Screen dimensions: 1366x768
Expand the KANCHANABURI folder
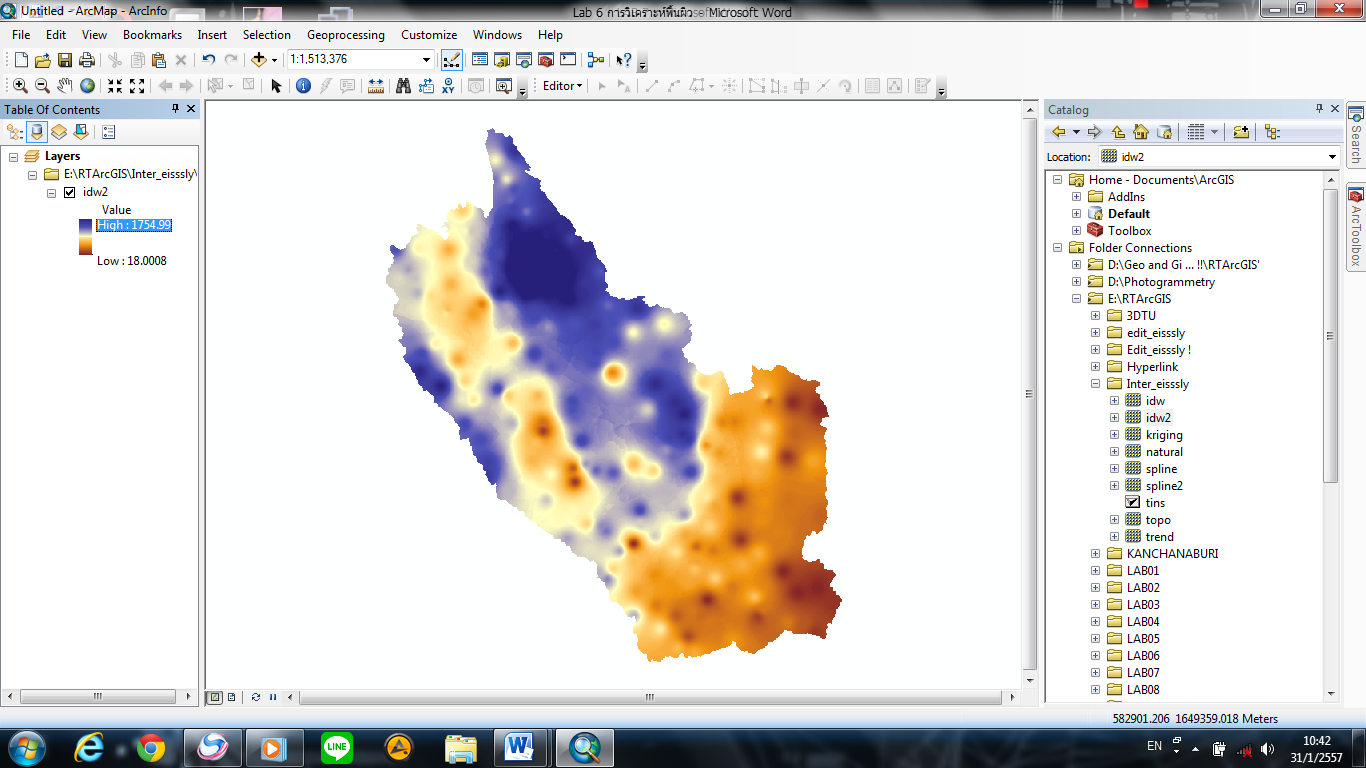pyautogui.click(x=1095, y=554)
